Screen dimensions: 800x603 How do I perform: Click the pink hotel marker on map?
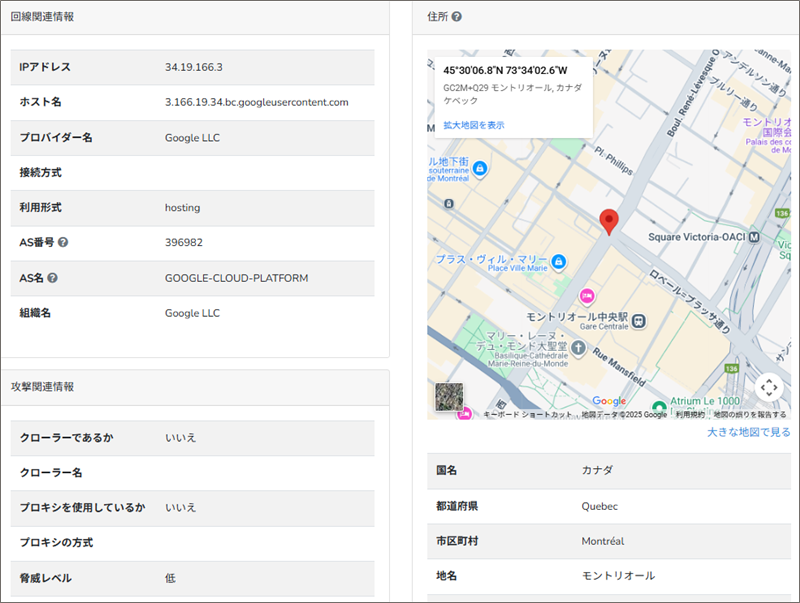[587, 296]
